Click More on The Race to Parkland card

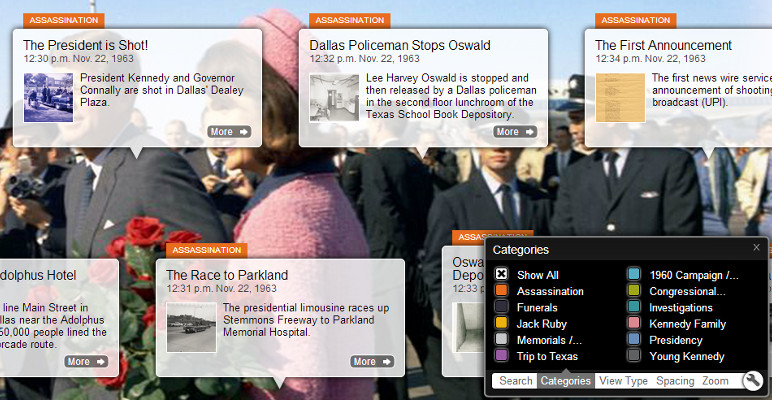(x=372, y=362)
